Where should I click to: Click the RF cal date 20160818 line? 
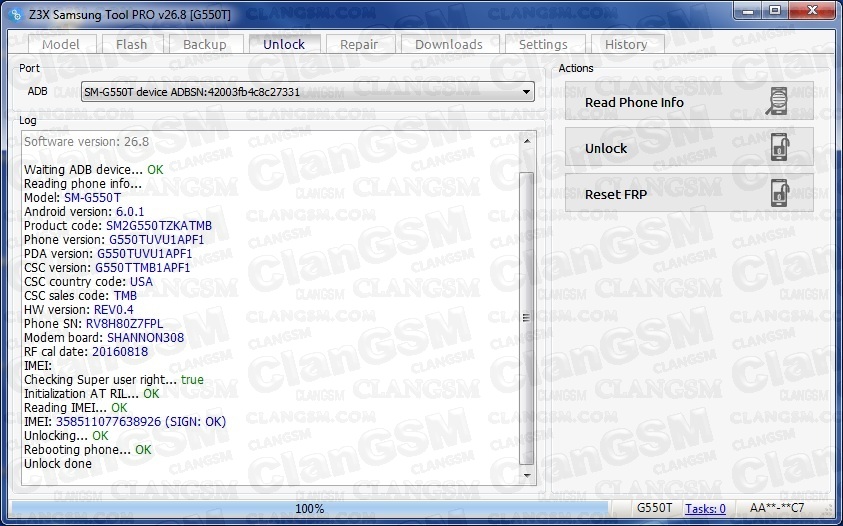click(x=86, y=352)
